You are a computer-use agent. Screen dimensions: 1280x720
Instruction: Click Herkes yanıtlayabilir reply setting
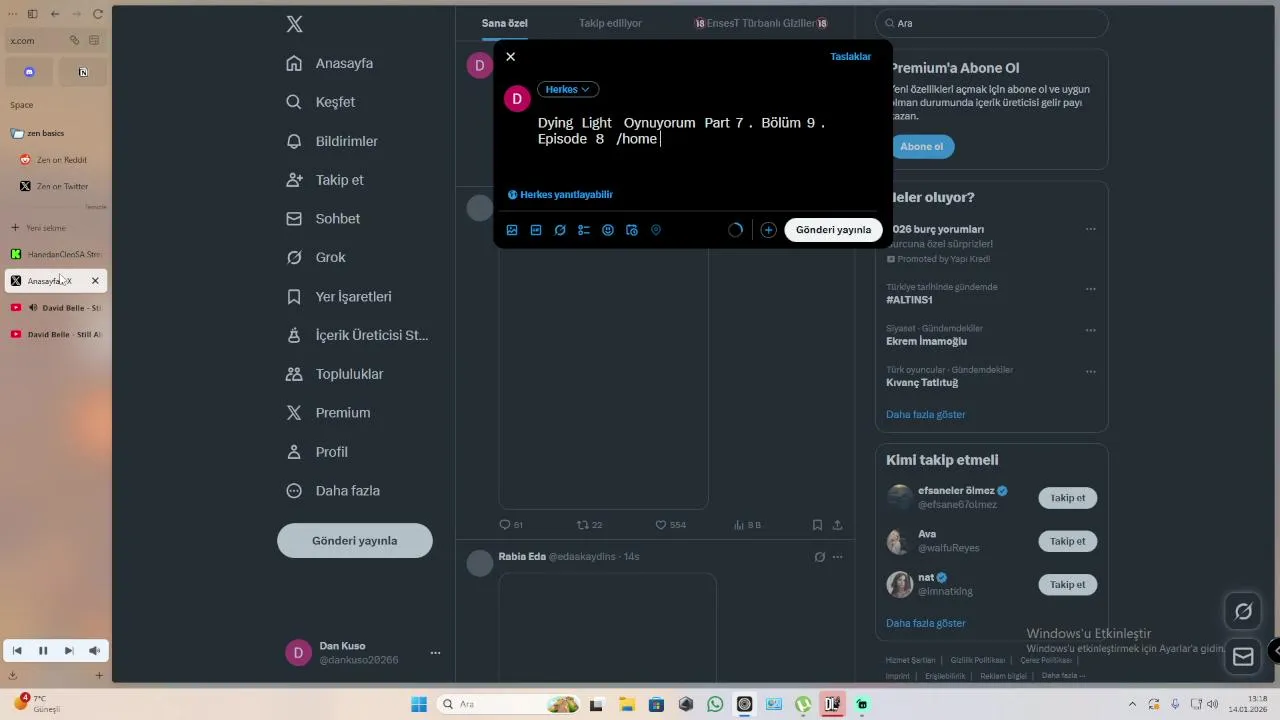click(x=560, y=195)
